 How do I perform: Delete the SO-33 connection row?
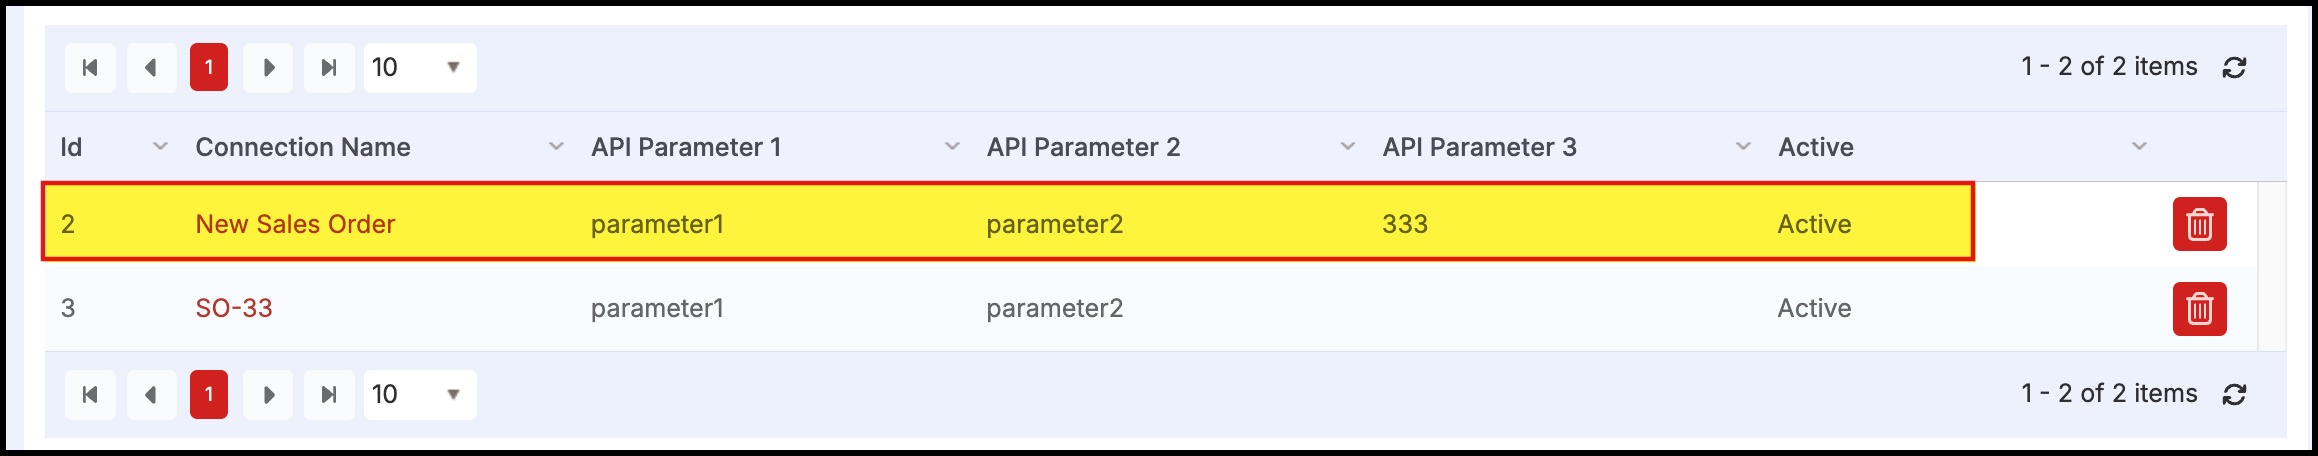(x=2199, y=308)
